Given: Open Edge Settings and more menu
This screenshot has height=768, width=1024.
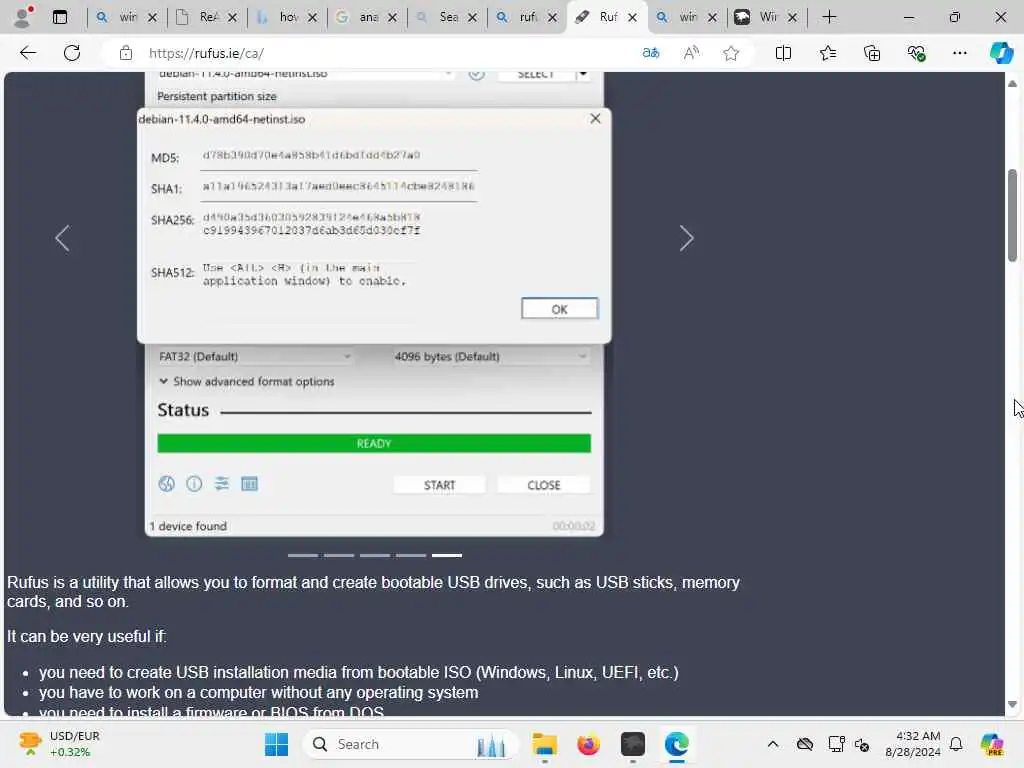Looking at the screenshot, I should [x=959, y=53].
